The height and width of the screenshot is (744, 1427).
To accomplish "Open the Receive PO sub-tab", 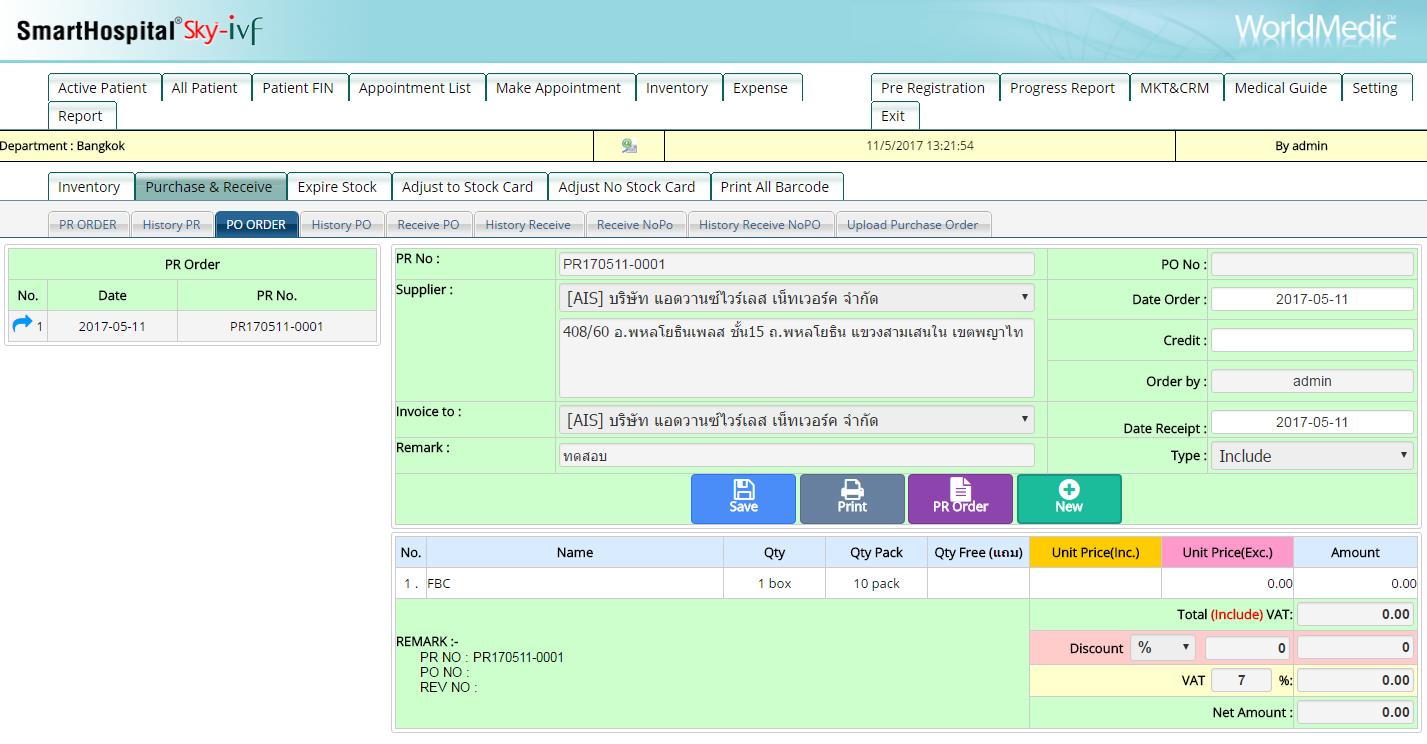I will [x=429, y=225].
